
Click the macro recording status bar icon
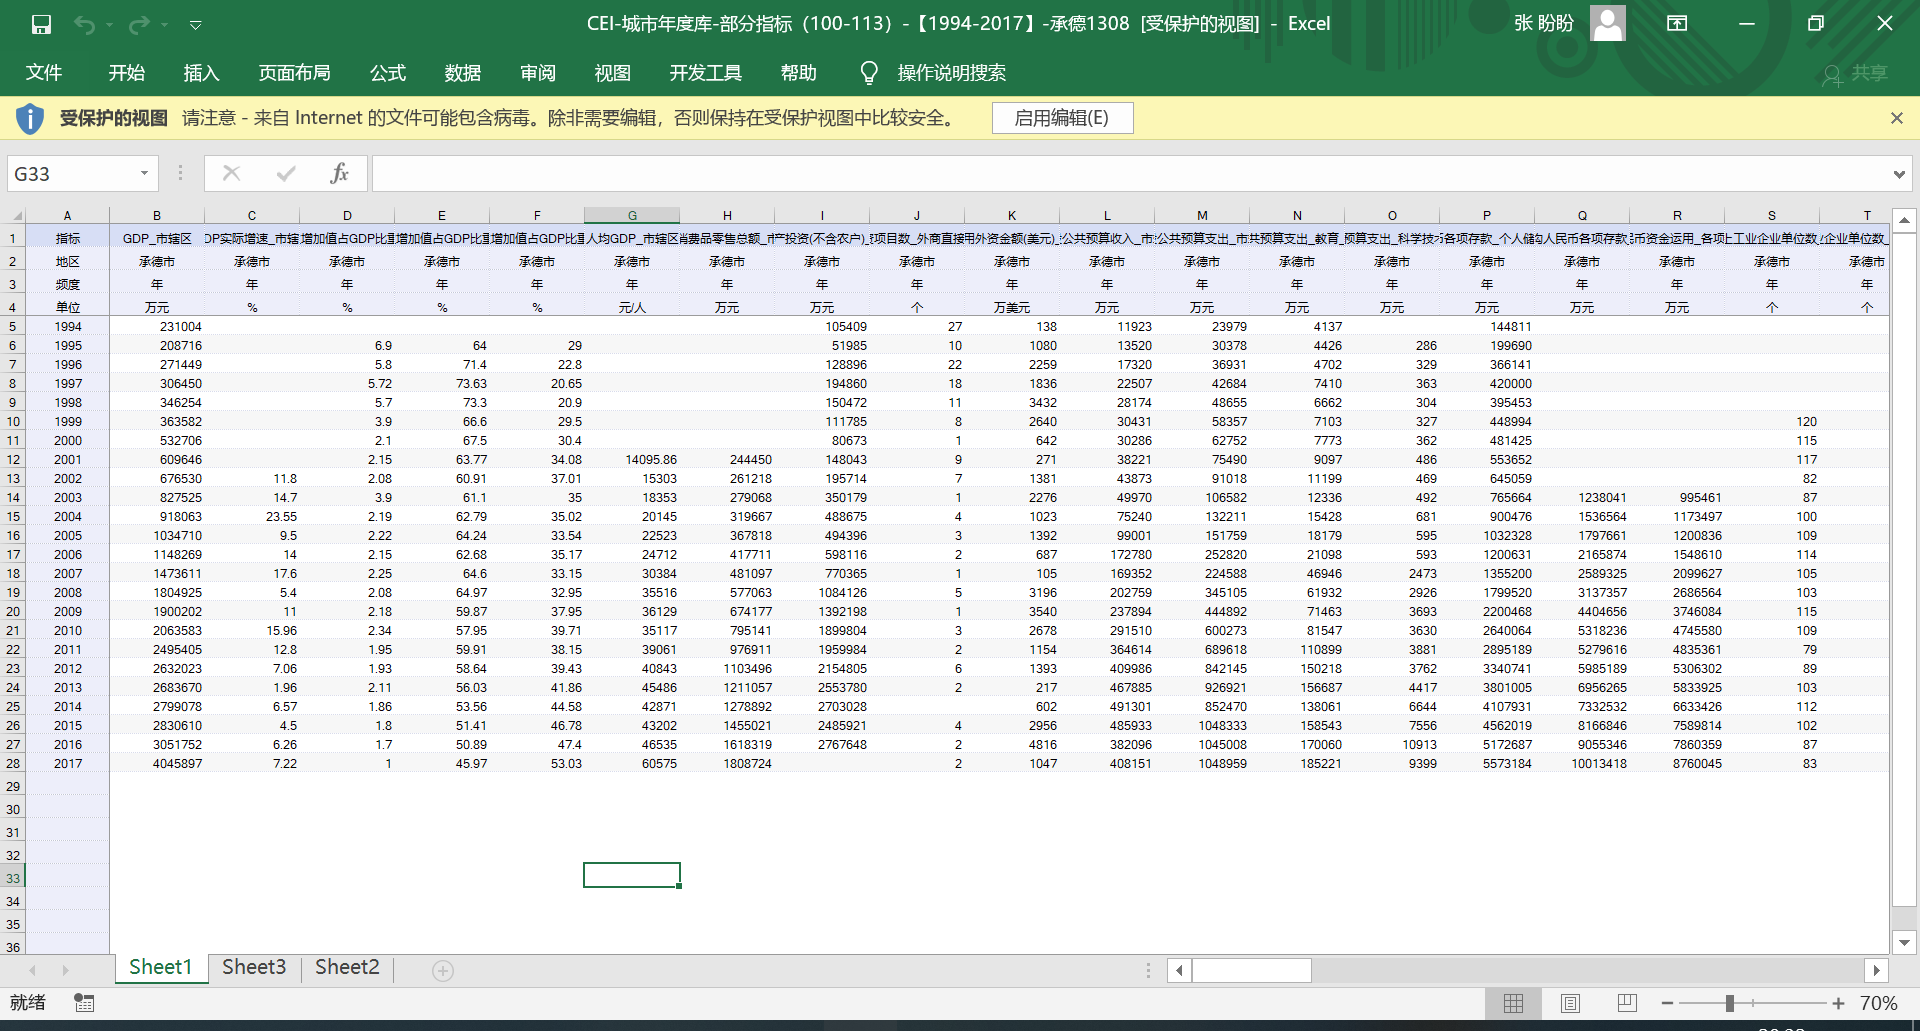pos(84,1002)
